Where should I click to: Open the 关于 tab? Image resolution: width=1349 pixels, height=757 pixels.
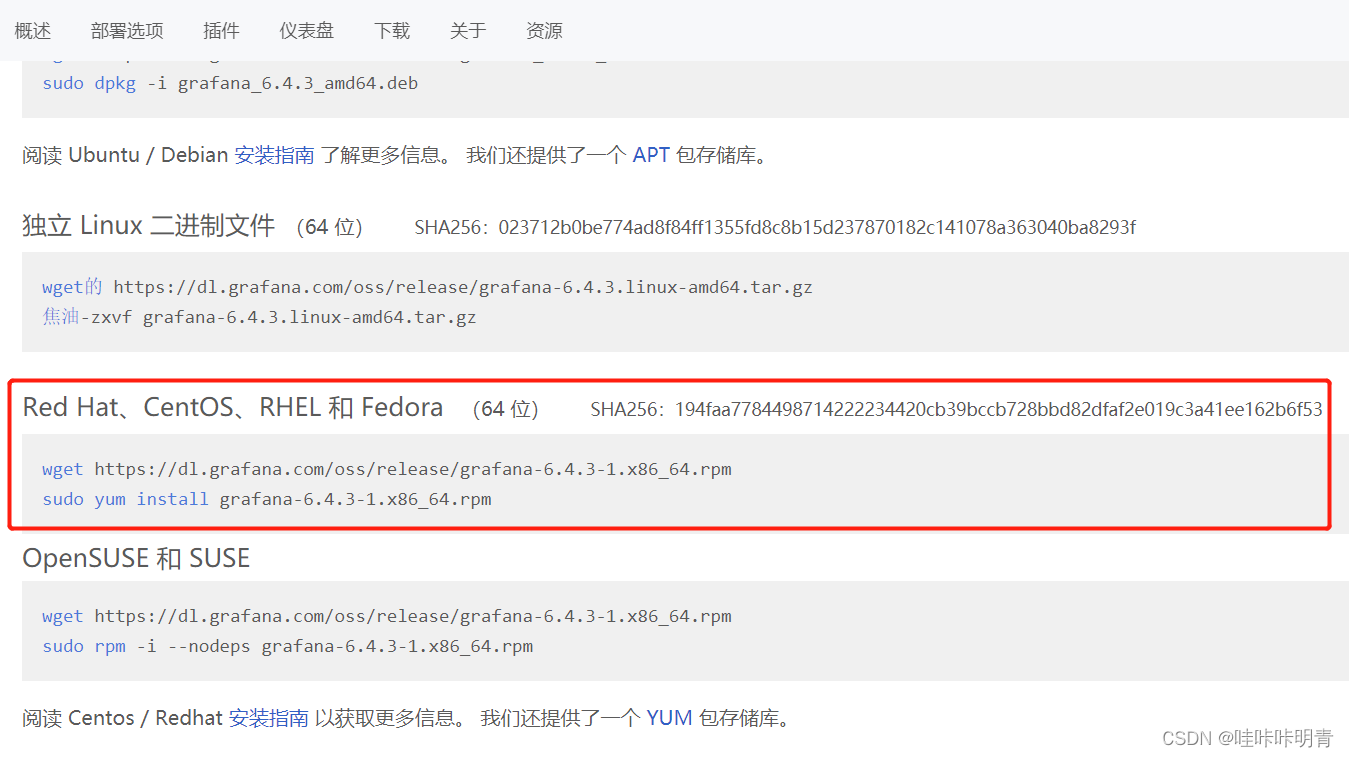(468, 31)
